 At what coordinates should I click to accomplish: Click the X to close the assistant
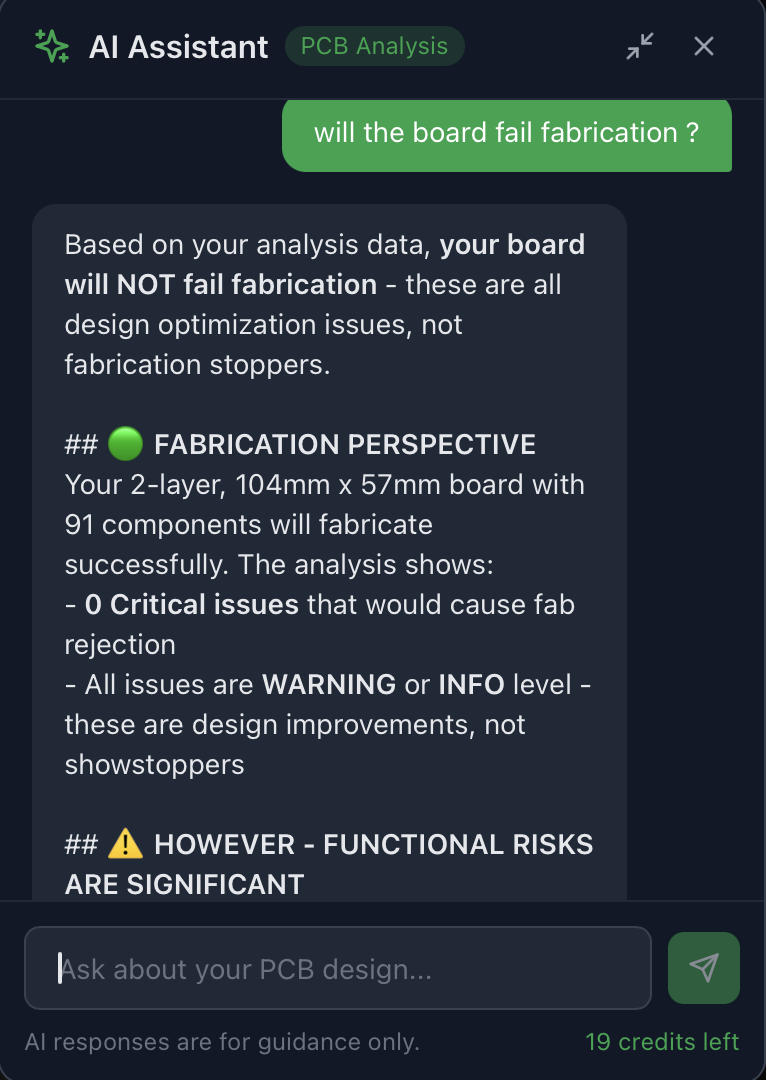(x=703, y=46)
